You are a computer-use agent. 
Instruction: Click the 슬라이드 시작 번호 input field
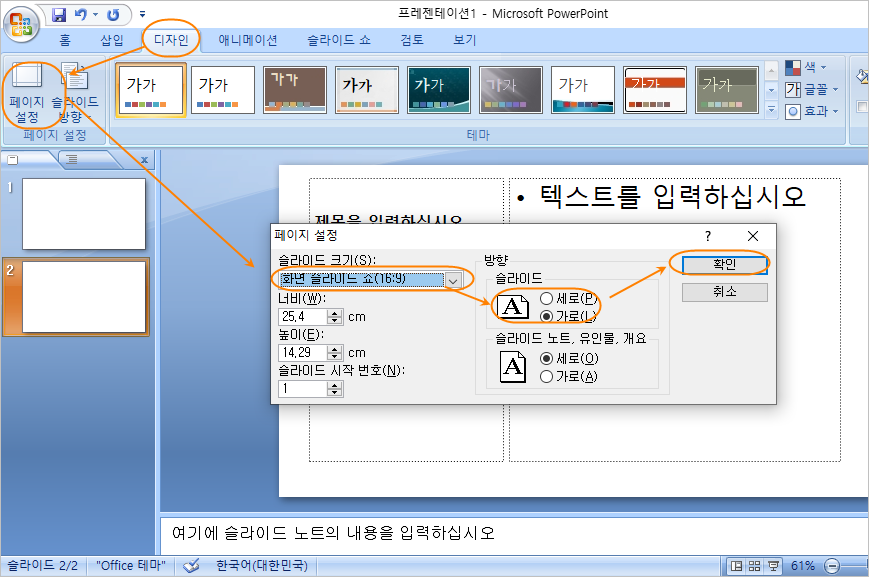302,389
